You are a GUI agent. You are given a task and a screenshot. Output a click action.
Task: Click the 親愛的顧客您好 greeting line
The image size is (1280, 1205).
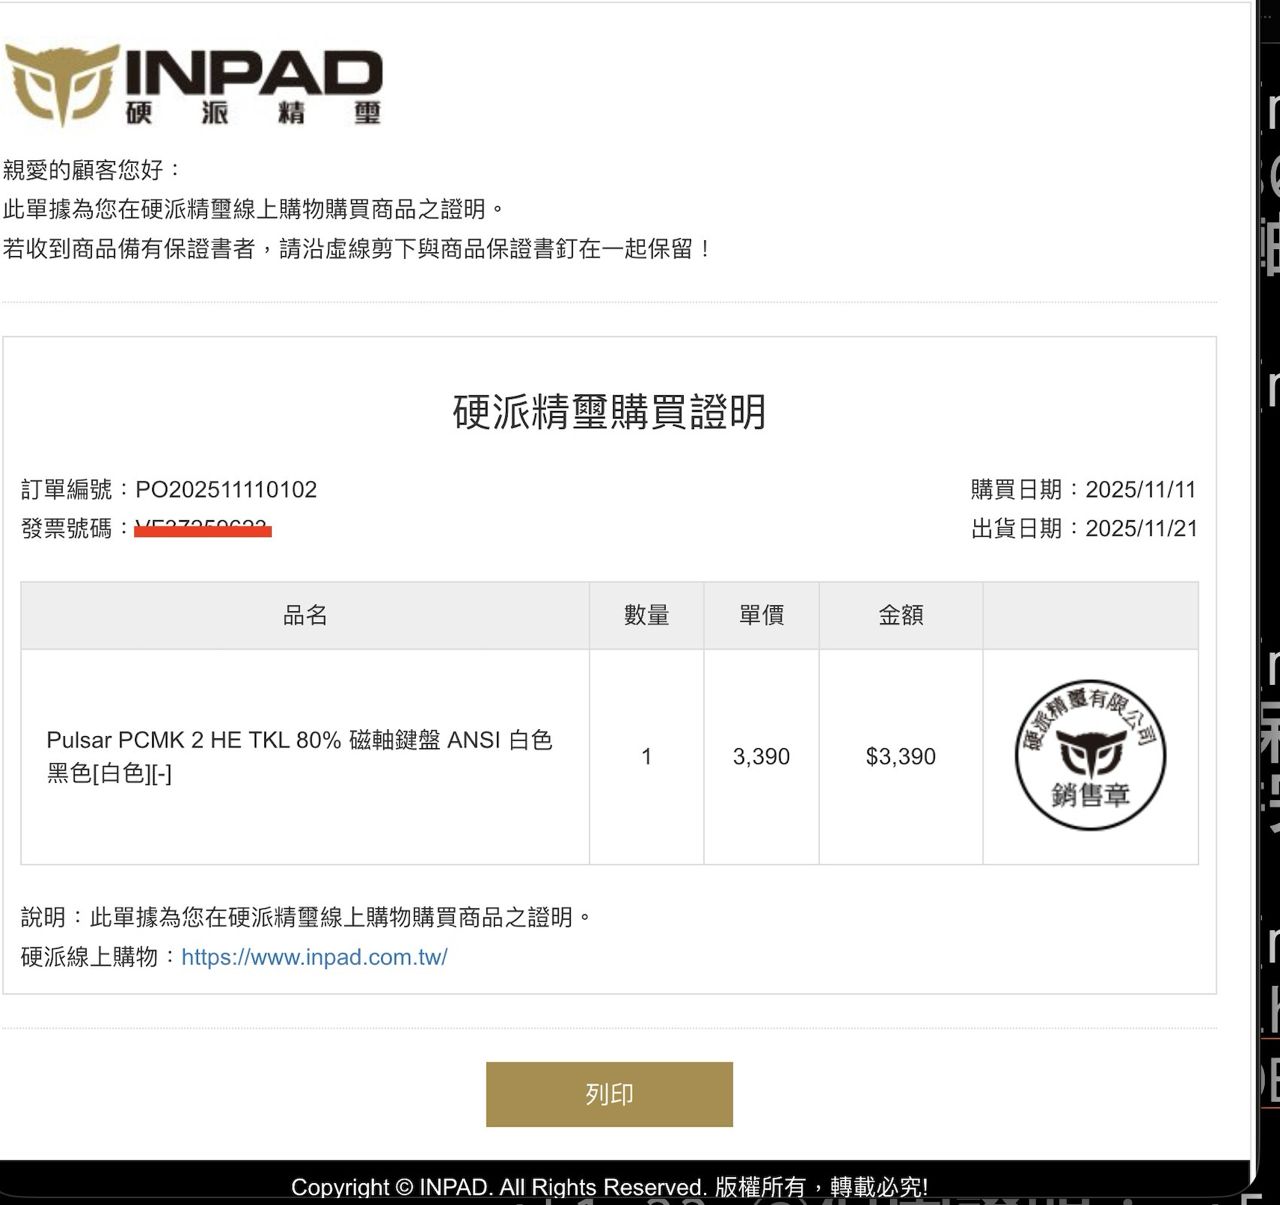click(93, 170)
